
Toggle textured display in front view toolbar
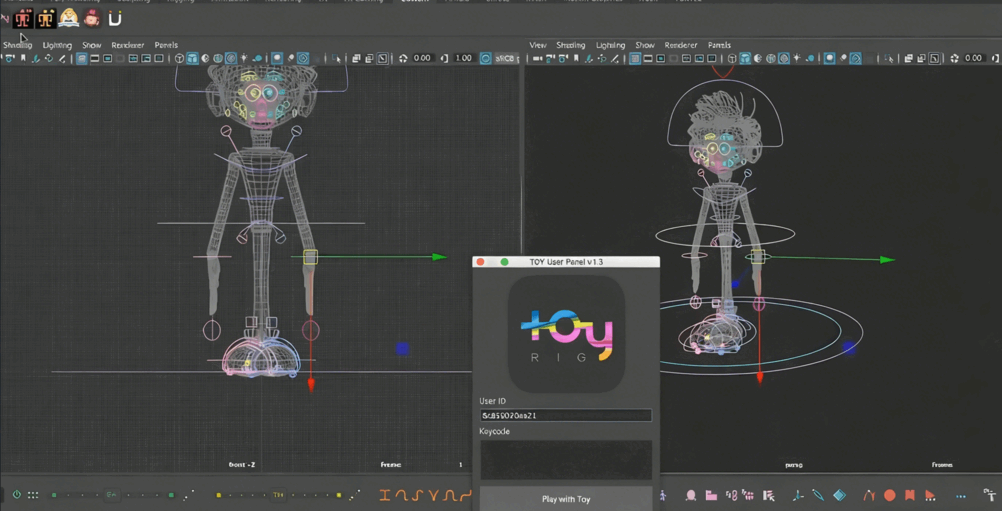(230, 58)
